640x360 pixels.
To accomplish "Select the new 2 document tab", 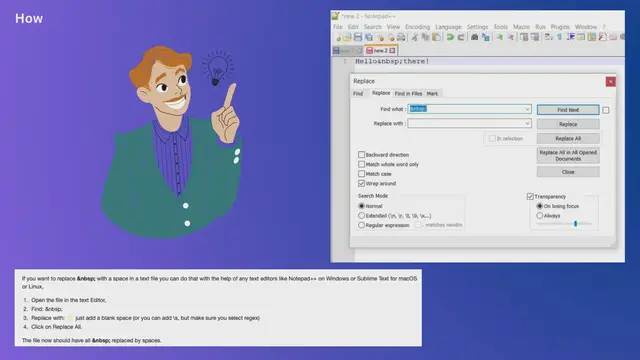I will tap(380, 51).
